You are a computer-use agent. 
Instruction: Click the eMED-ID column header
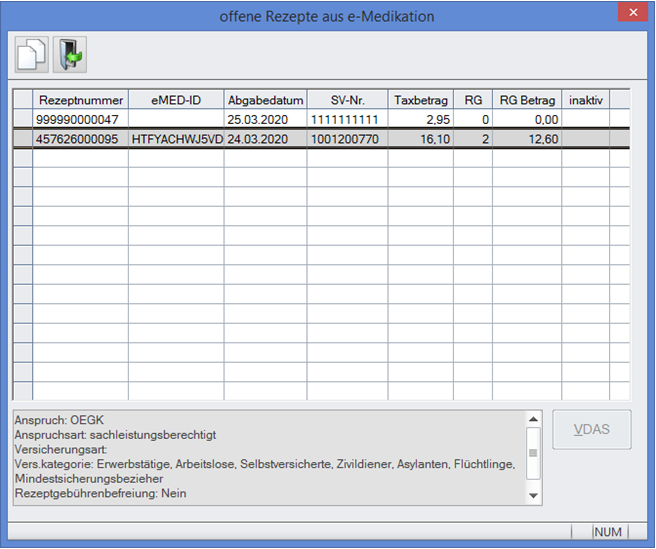[x=175, y=100]
